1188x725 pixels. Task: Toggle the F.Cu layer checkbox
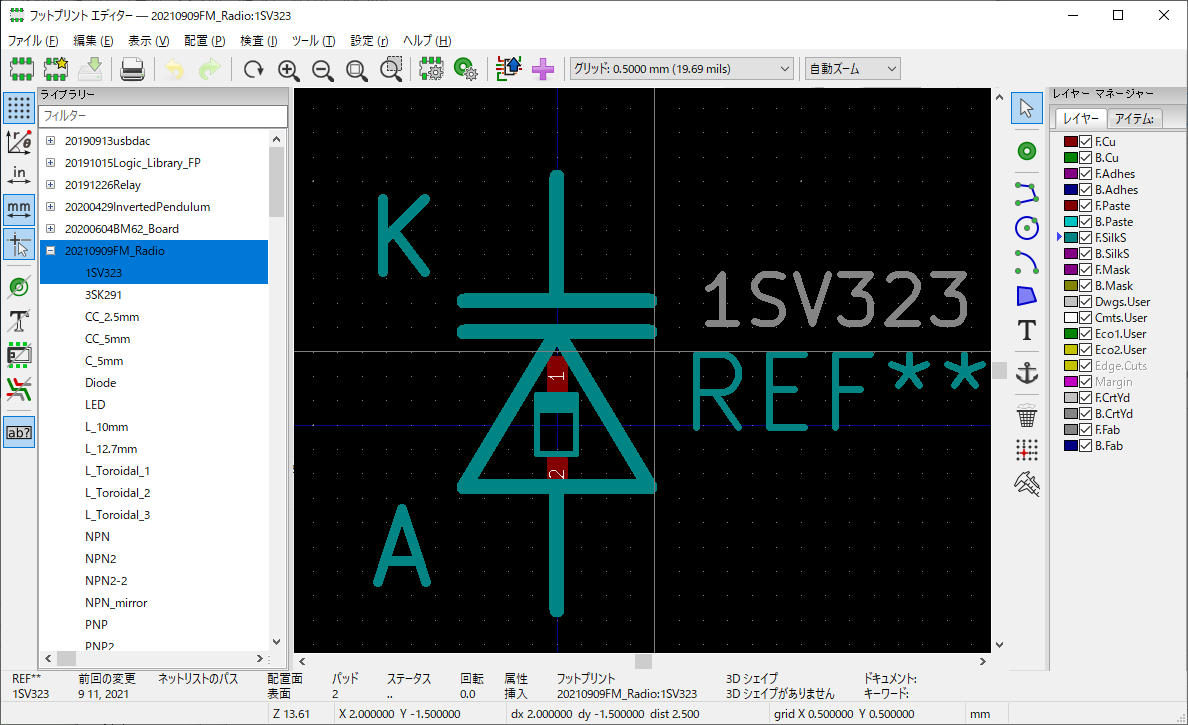click(x=1085, y=142)
